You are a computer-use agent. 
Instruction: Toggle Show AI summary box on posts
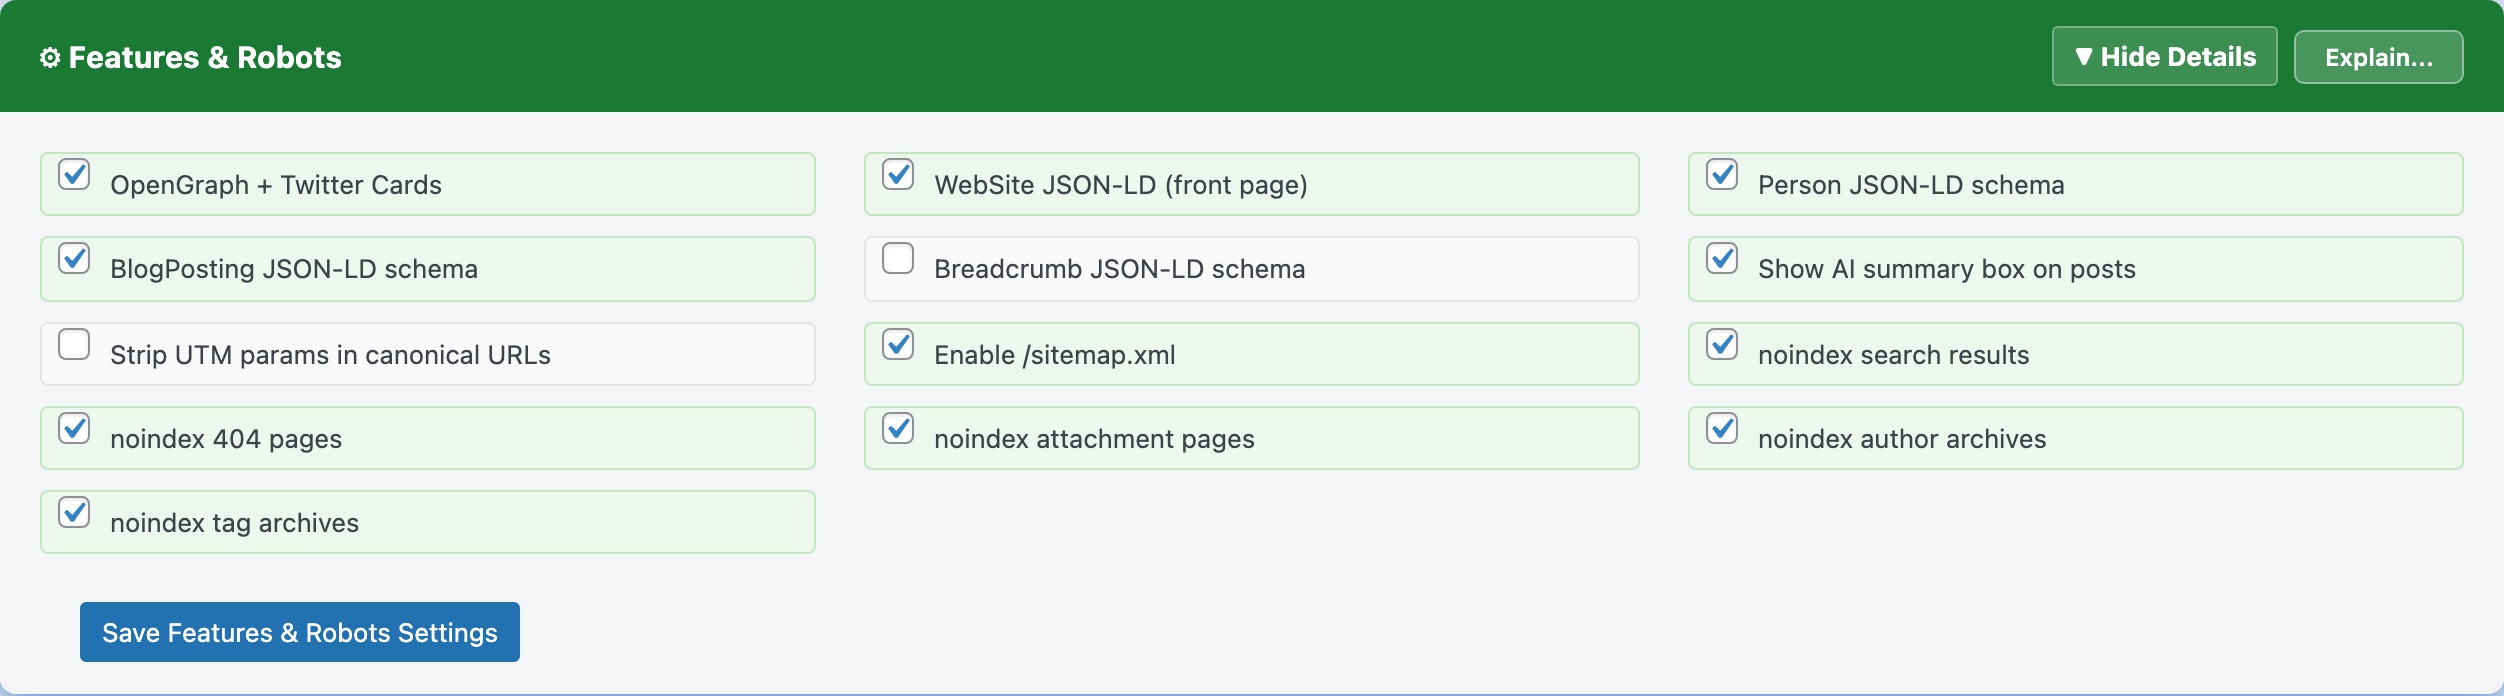[x=1722, y=258]
